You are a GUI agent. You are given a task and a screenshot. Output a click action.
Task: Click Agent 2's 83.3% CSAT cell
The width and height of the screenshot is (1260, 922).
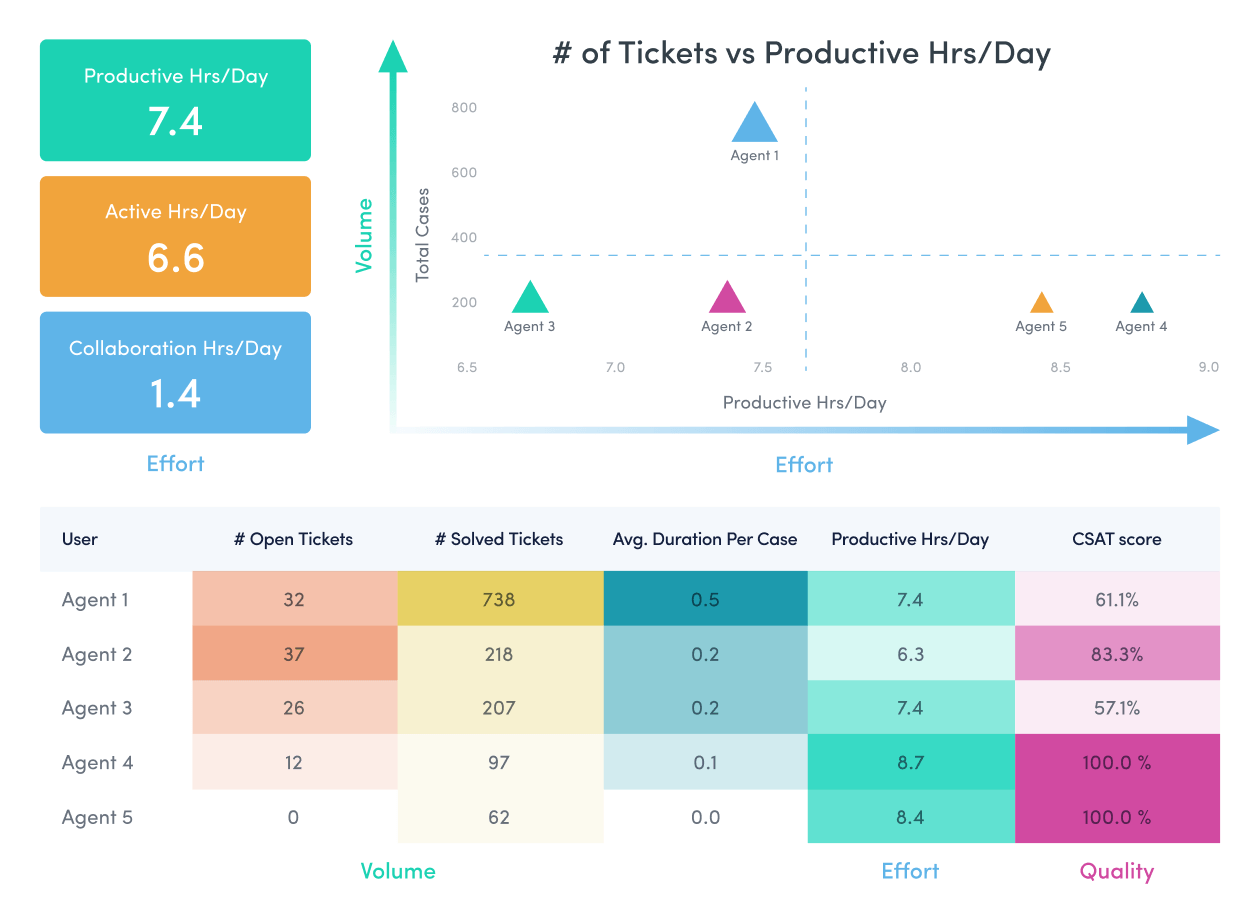[1116, 654]
